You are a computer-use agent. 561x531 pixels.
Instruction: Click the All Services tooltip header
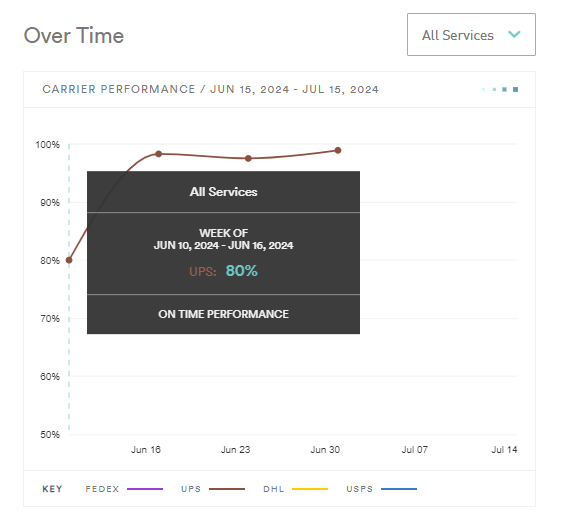[224, 192]
